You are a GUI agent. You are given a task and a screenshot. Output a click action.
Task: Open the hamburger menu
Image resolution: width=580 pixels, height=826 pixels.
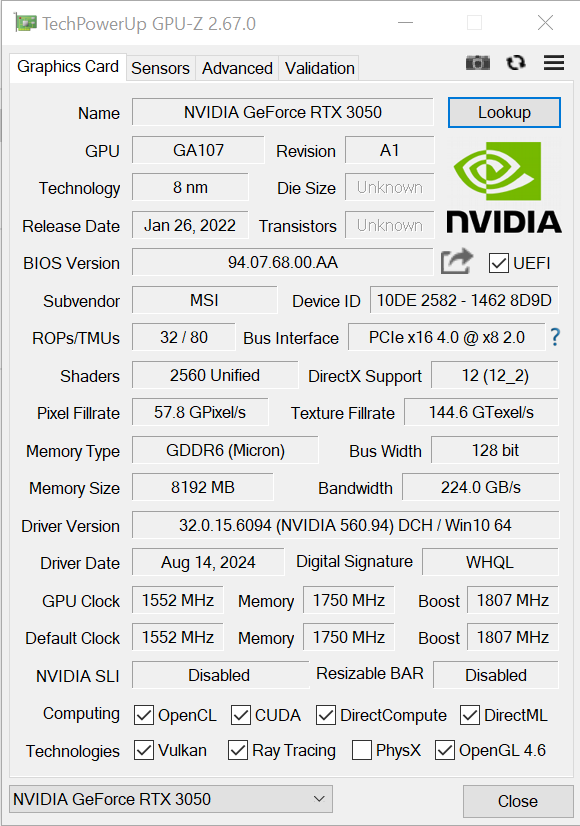[x=554, y=63]
